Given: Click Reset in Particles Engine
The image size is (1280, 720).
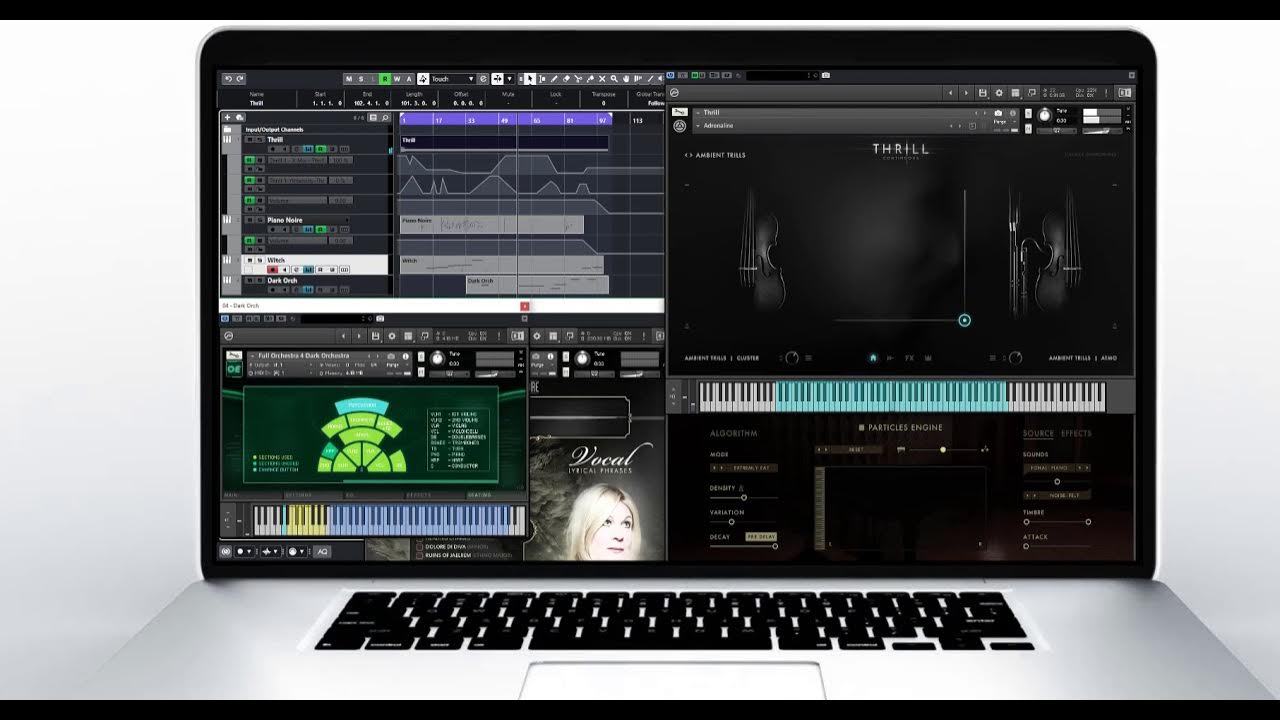Looking at the screenshot, I should pyautogui.click(x=856, y=449).
